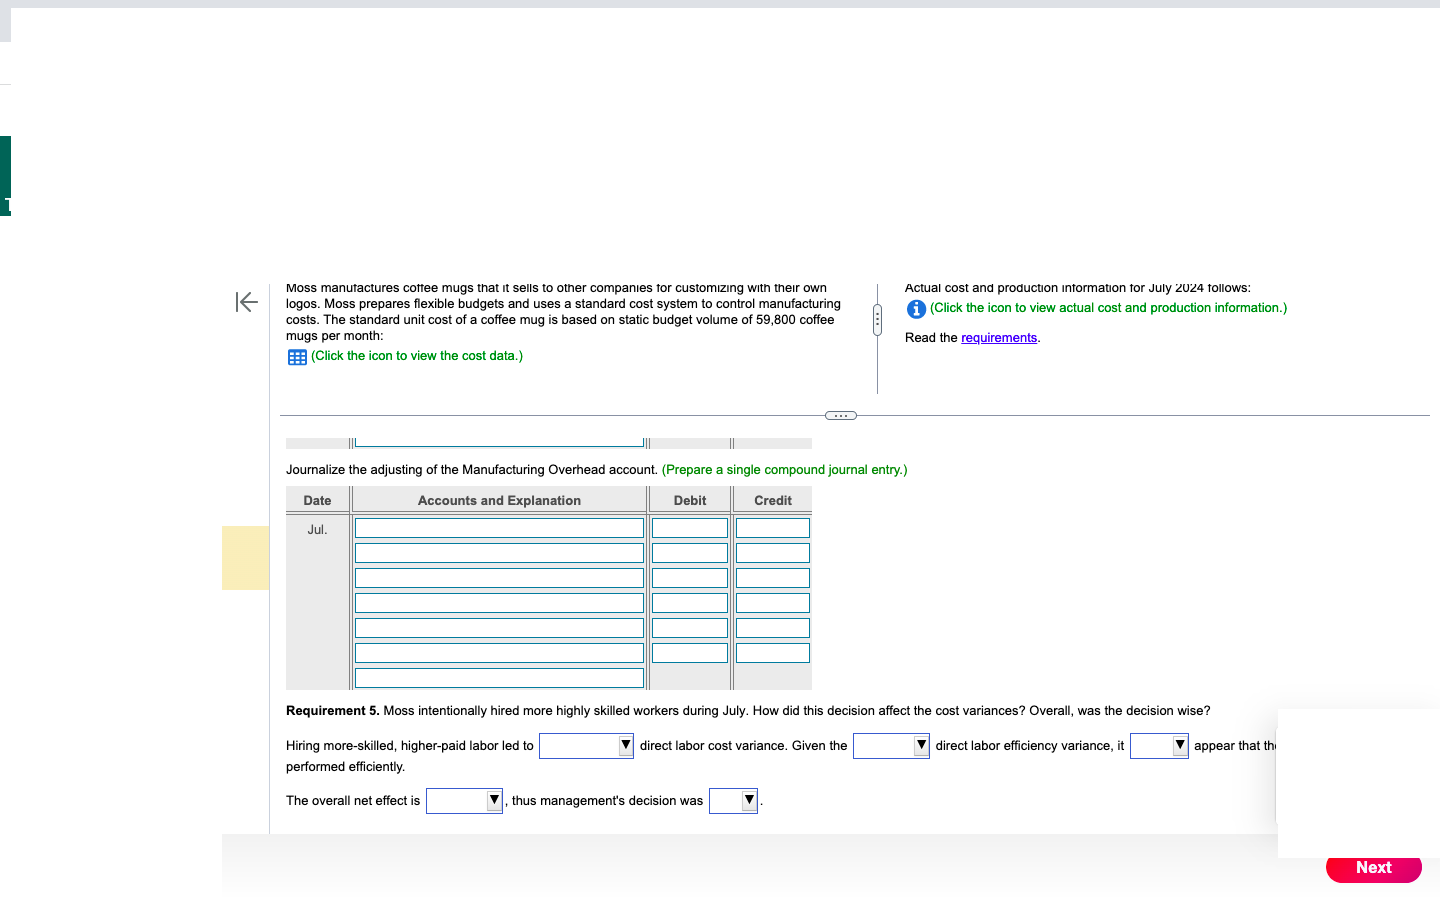This screenshot has width=1440, height=900.
Task: Open dropdown before 'appear that the'
Action: (1159, 746)
